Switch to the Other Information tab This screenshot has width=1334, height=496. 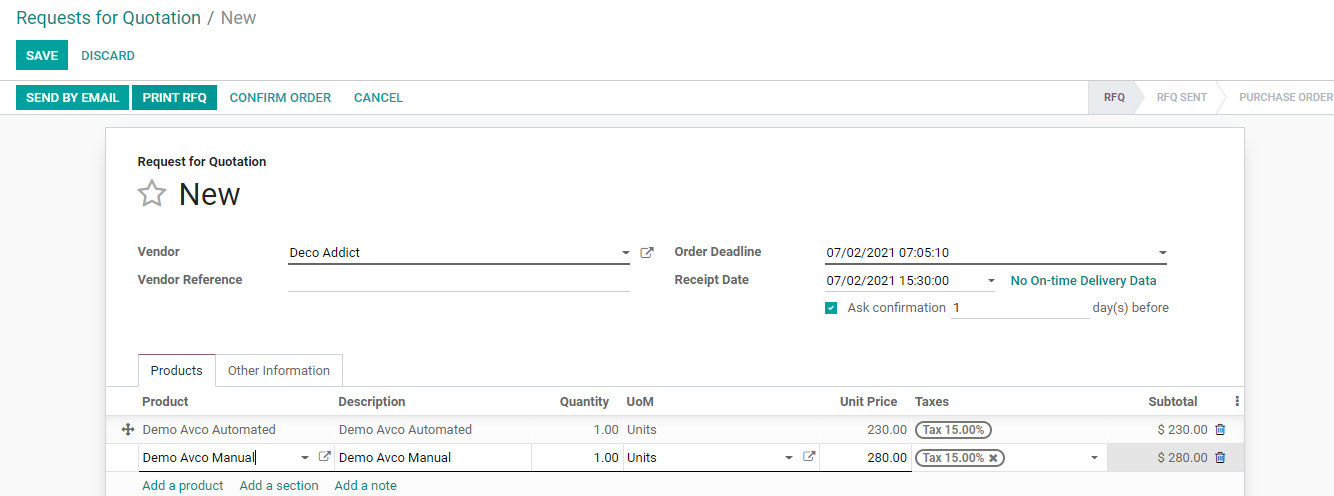279,370
